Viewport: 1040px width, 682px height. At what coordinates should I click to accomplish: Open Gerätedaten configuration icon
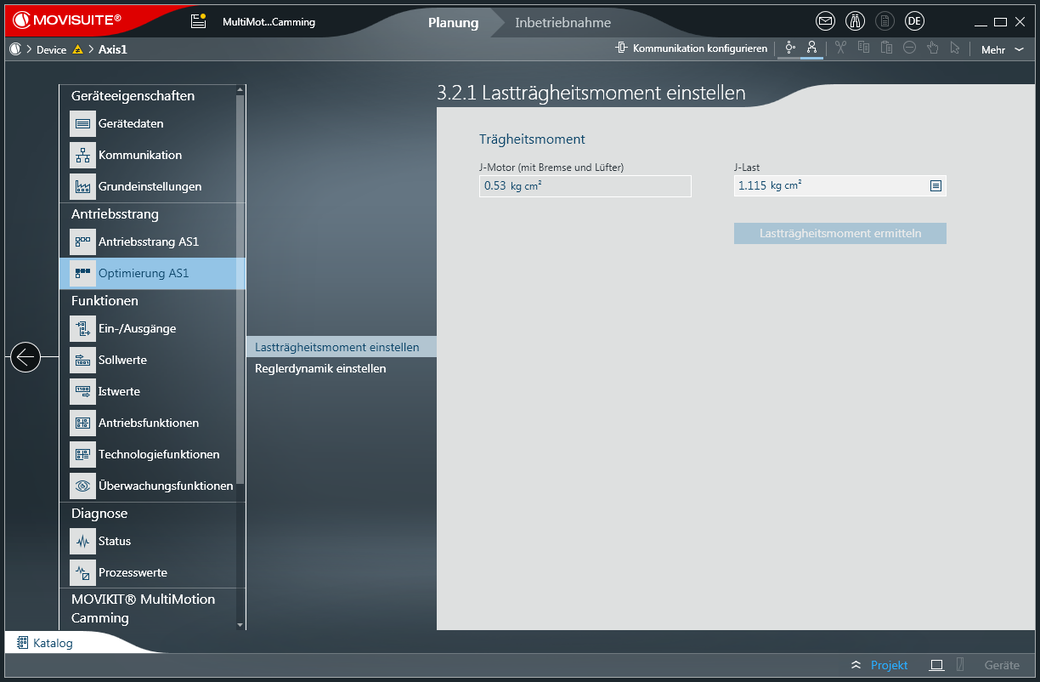coord(83,124)
